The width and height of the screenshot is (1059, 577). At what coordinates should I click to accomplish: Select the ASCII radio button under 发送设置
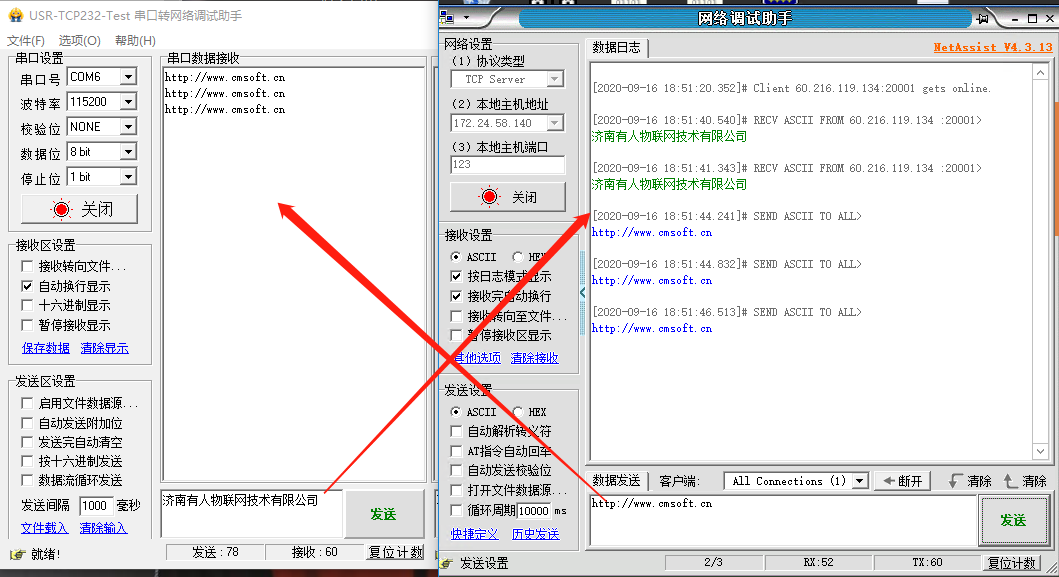(456, 412)
